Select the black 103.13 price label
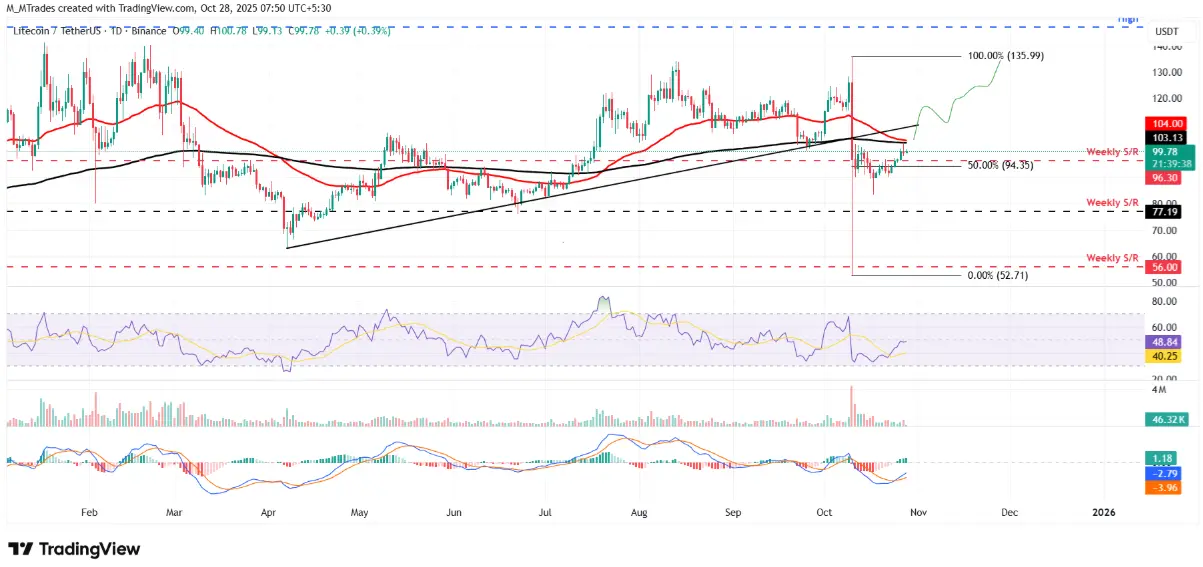The image size is (1203, 567). click(1162, 137)
